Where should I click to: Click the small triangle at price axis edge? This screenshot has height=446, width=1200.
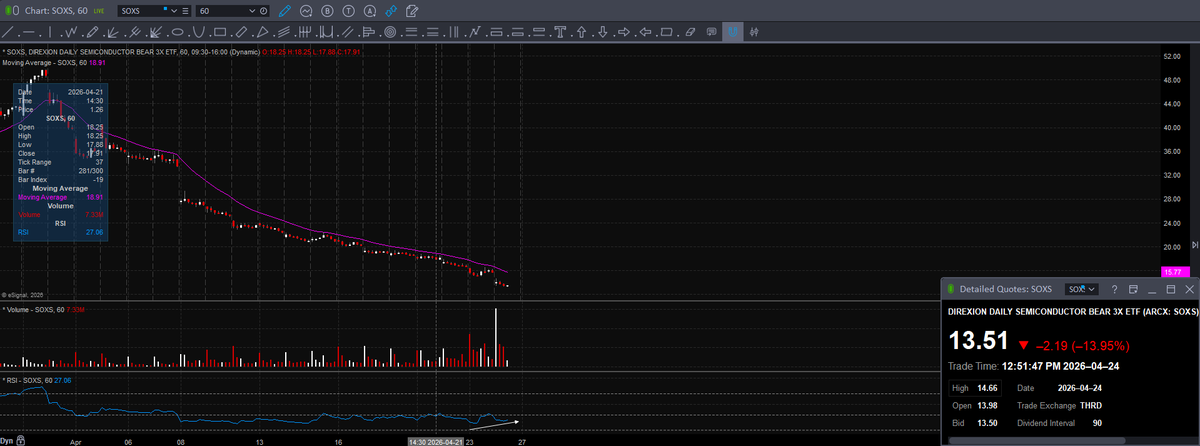pyautogui.click(x=1195, y=244)
